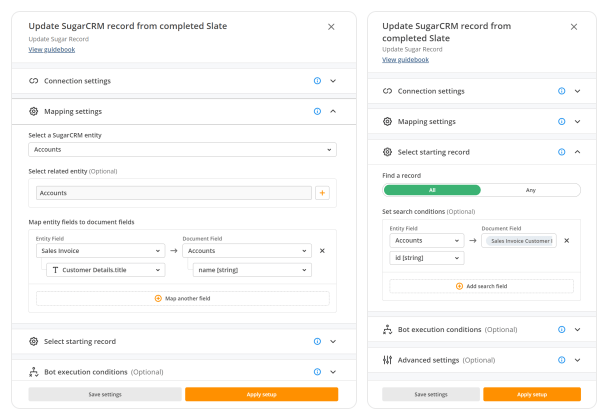The image size is (608, 420).
Task: Select Any in Find a record toggle
Action: (x=530, y=190)
